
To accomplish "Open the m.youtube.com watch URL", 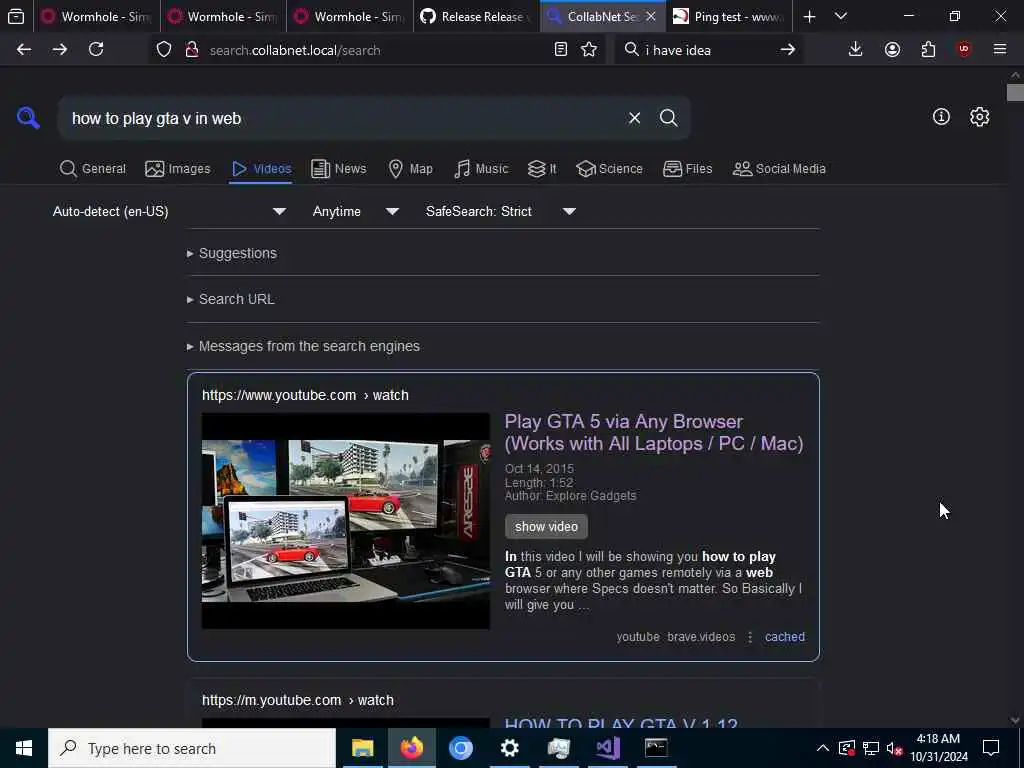I will coord(297,700).
